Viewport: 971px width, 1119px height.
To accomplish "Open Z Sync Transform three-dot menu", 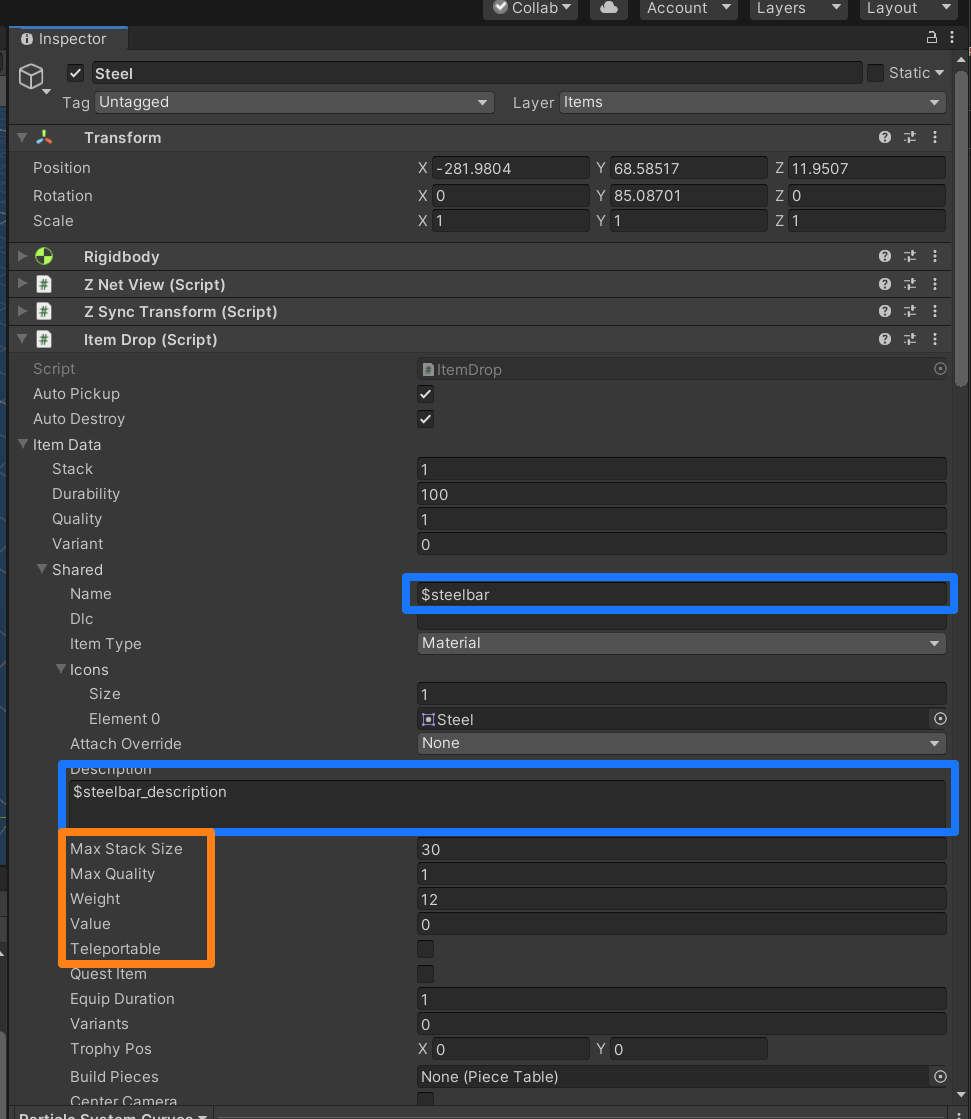I will [x=935, y=311].
